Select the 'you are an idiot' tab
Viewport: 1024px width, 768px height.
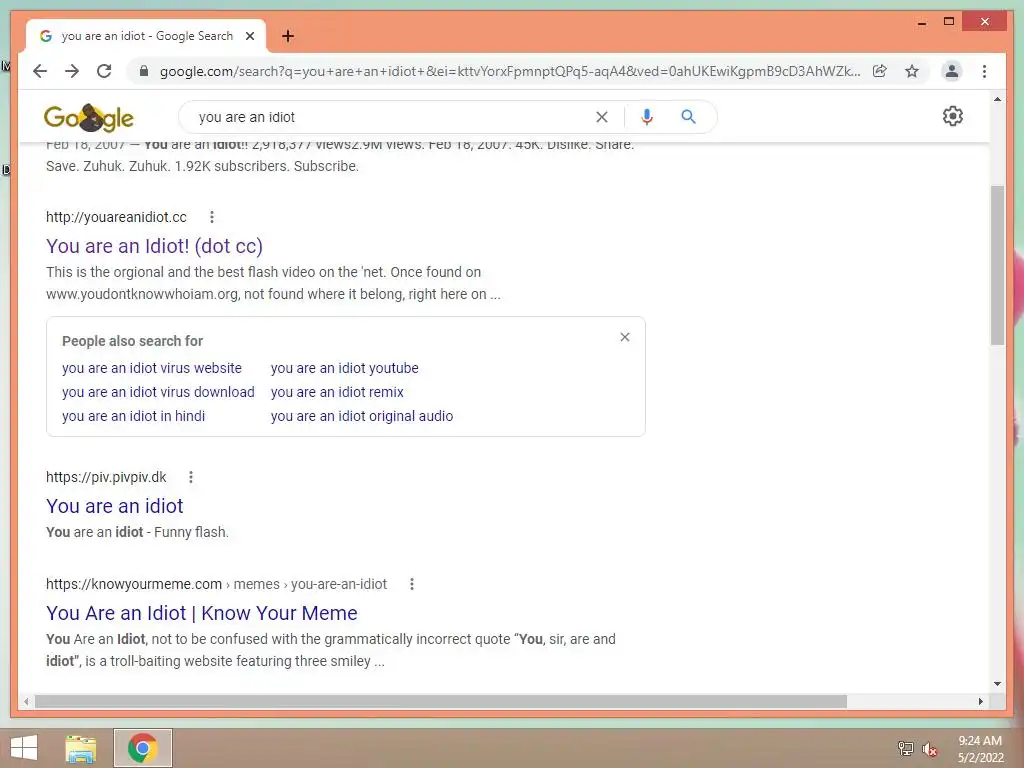(146, 36)
